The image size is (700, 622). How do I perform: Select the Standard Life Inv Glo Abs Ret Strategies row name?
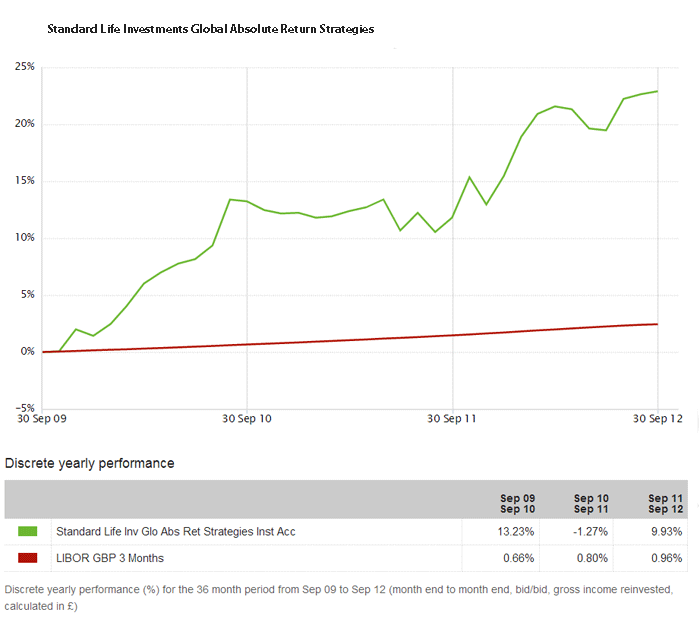click(x=176, y=532)
